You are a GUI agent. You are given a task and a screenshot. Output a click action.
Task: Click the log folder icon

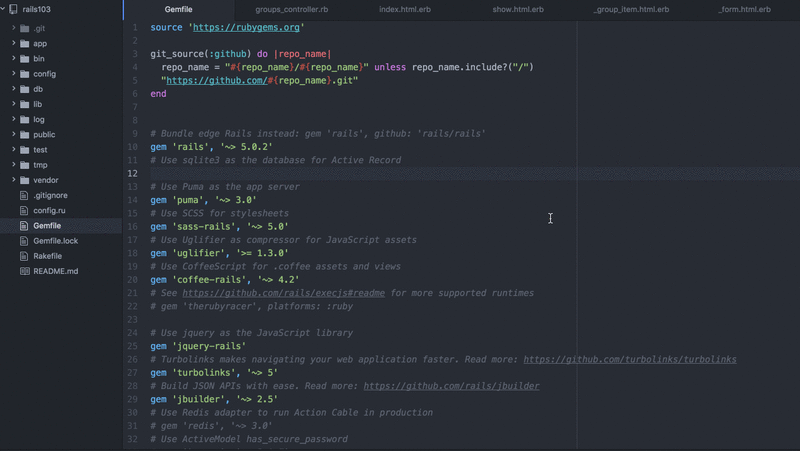(x=24, y=119)
